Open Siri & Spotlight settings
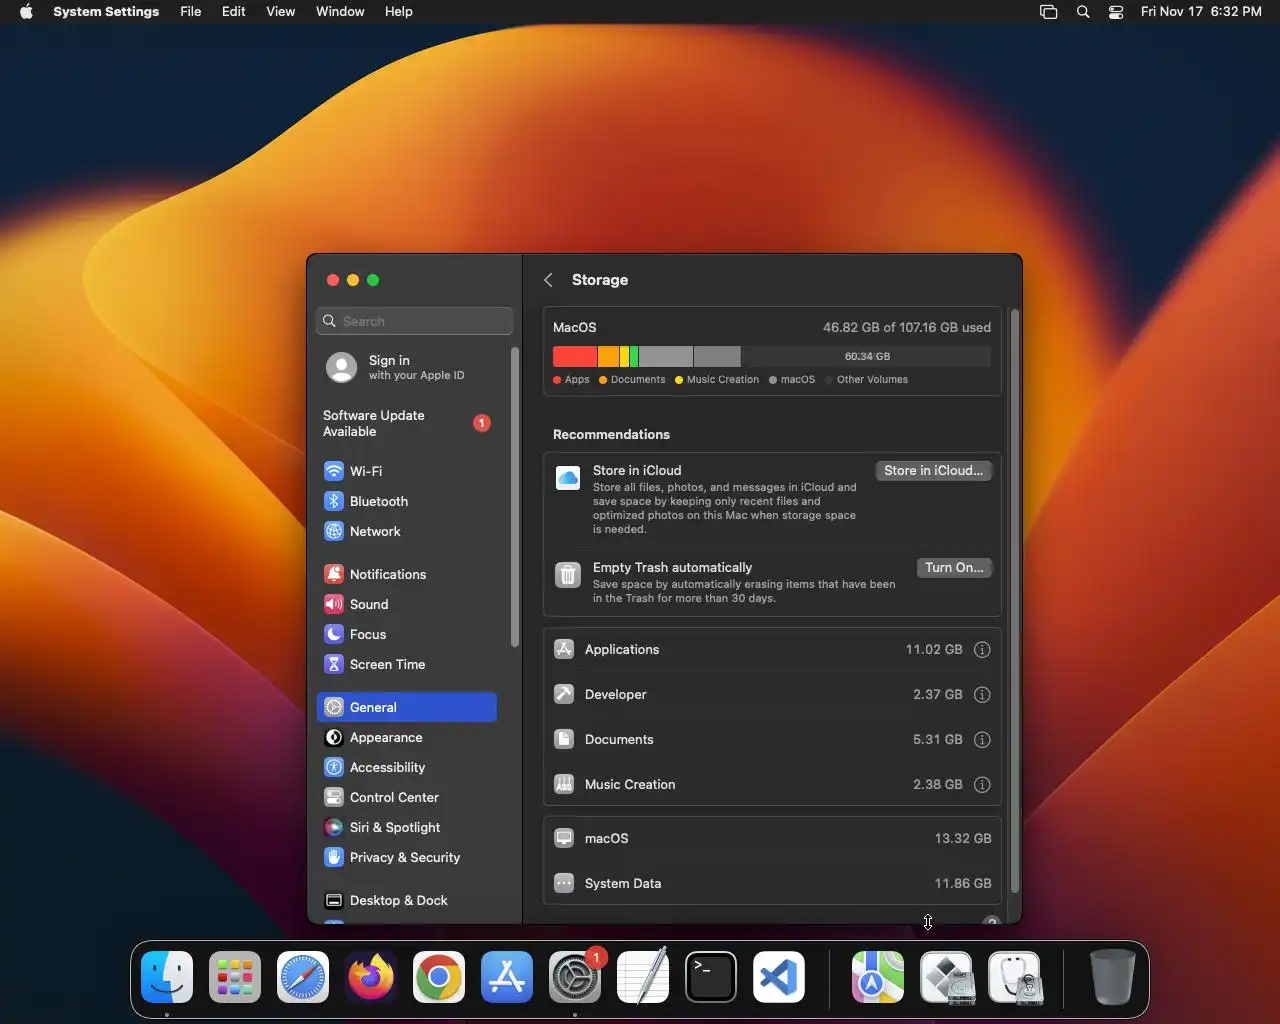 407,827
